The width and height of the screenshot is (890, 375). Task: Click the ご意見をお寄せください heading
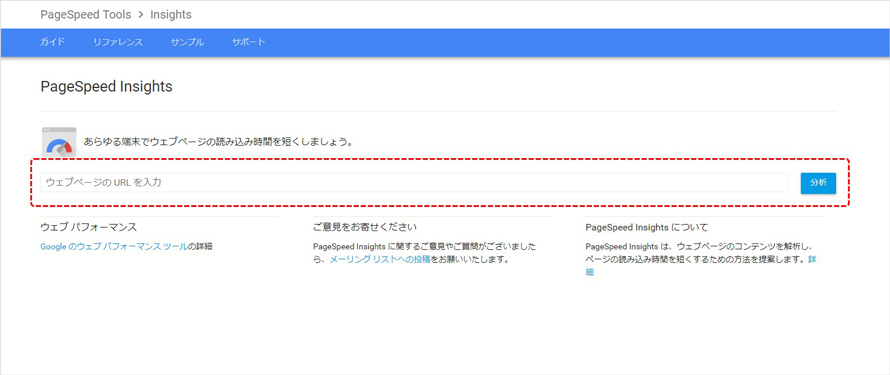pos(365,227)
